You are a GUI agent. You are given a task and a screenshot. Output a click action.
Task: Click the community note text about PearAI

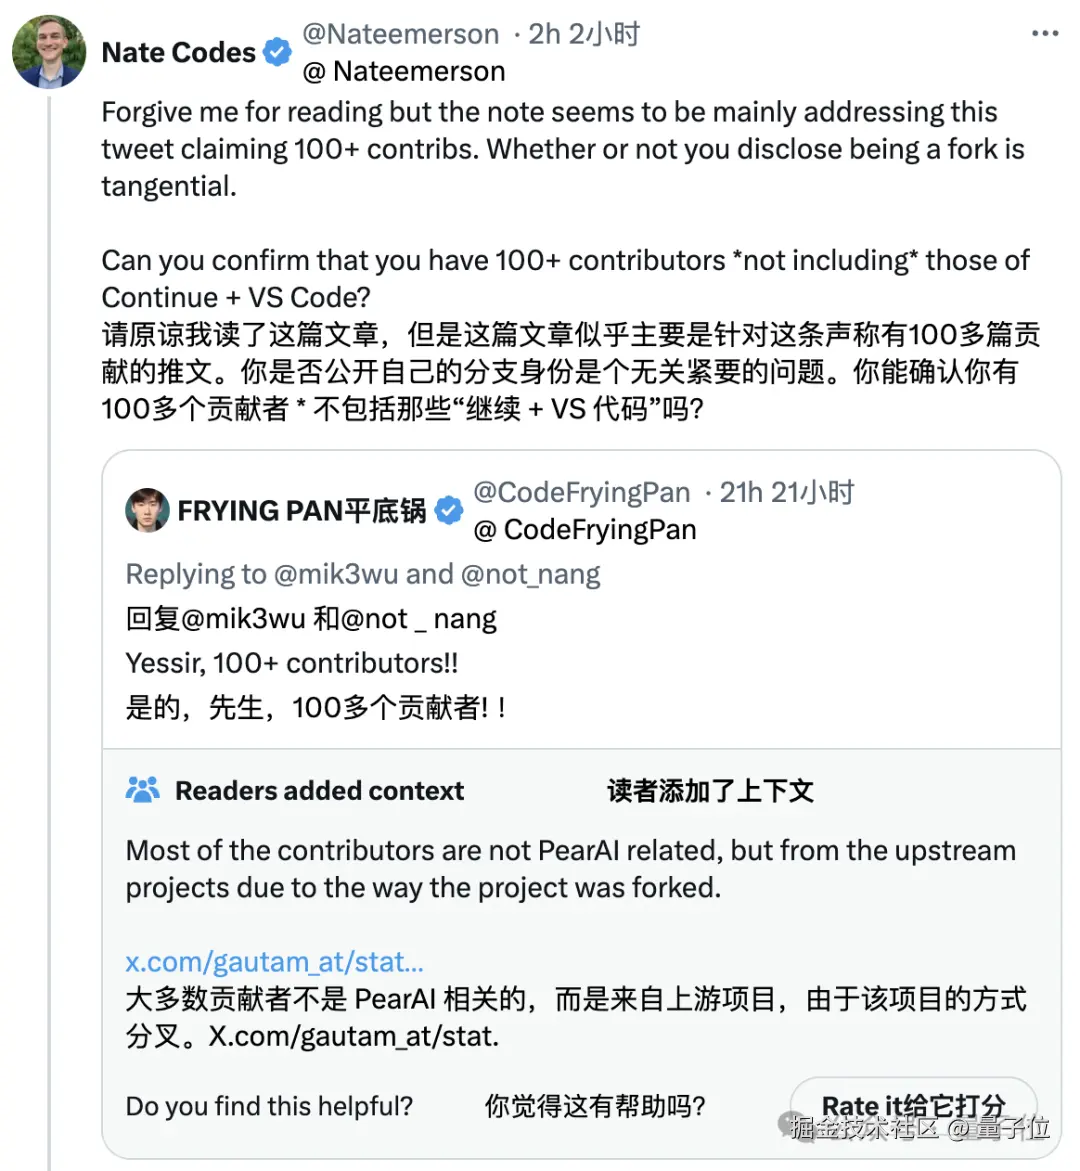(570, 868)
